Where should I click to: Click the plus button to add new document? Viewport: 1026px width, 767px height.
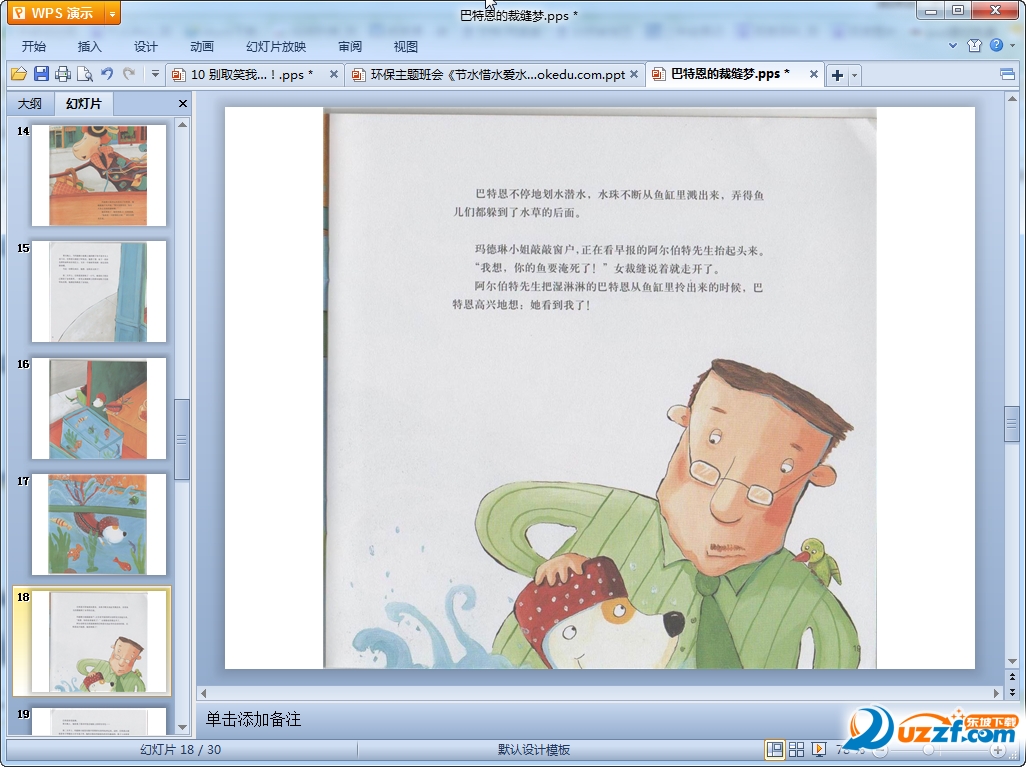[837, 75]
